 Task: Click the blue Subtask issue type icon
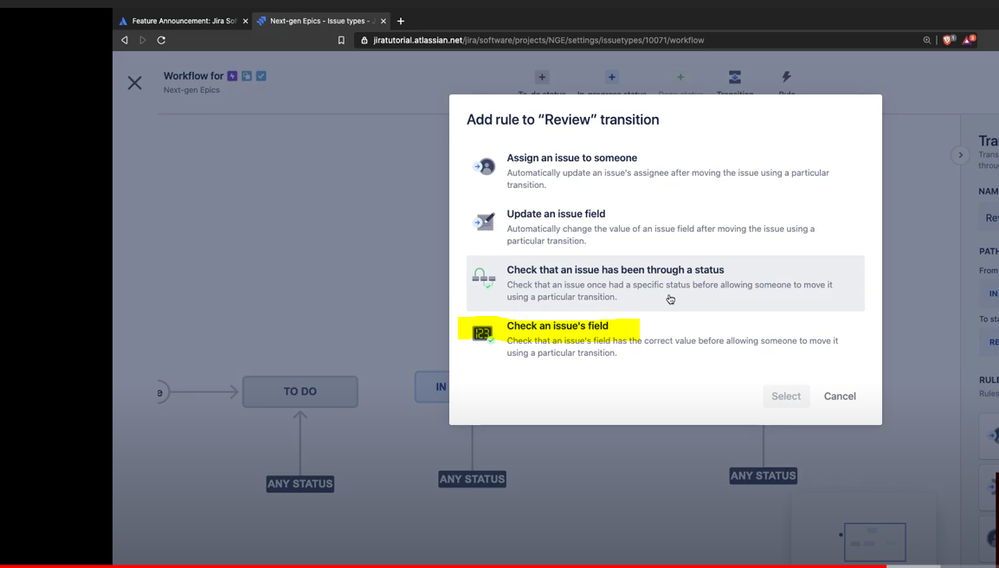click(x=247, y=76)
